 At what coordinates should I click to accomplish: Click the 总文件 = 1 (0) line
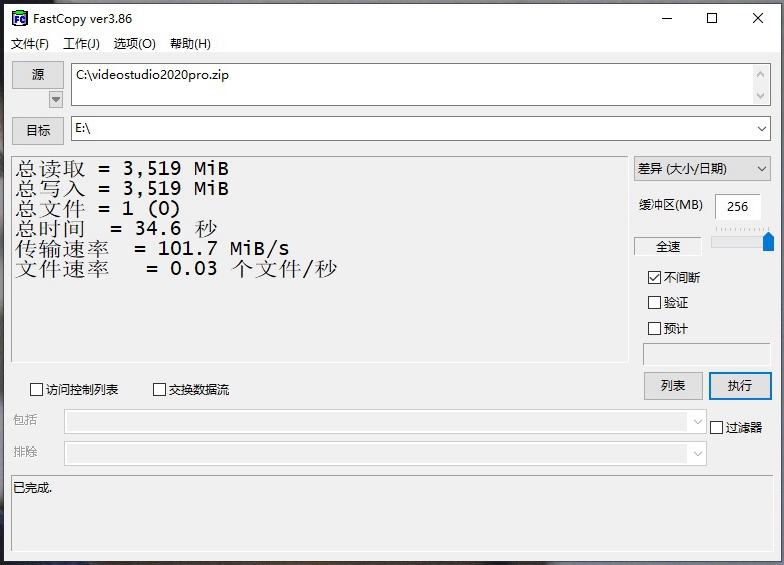point(98,208)
